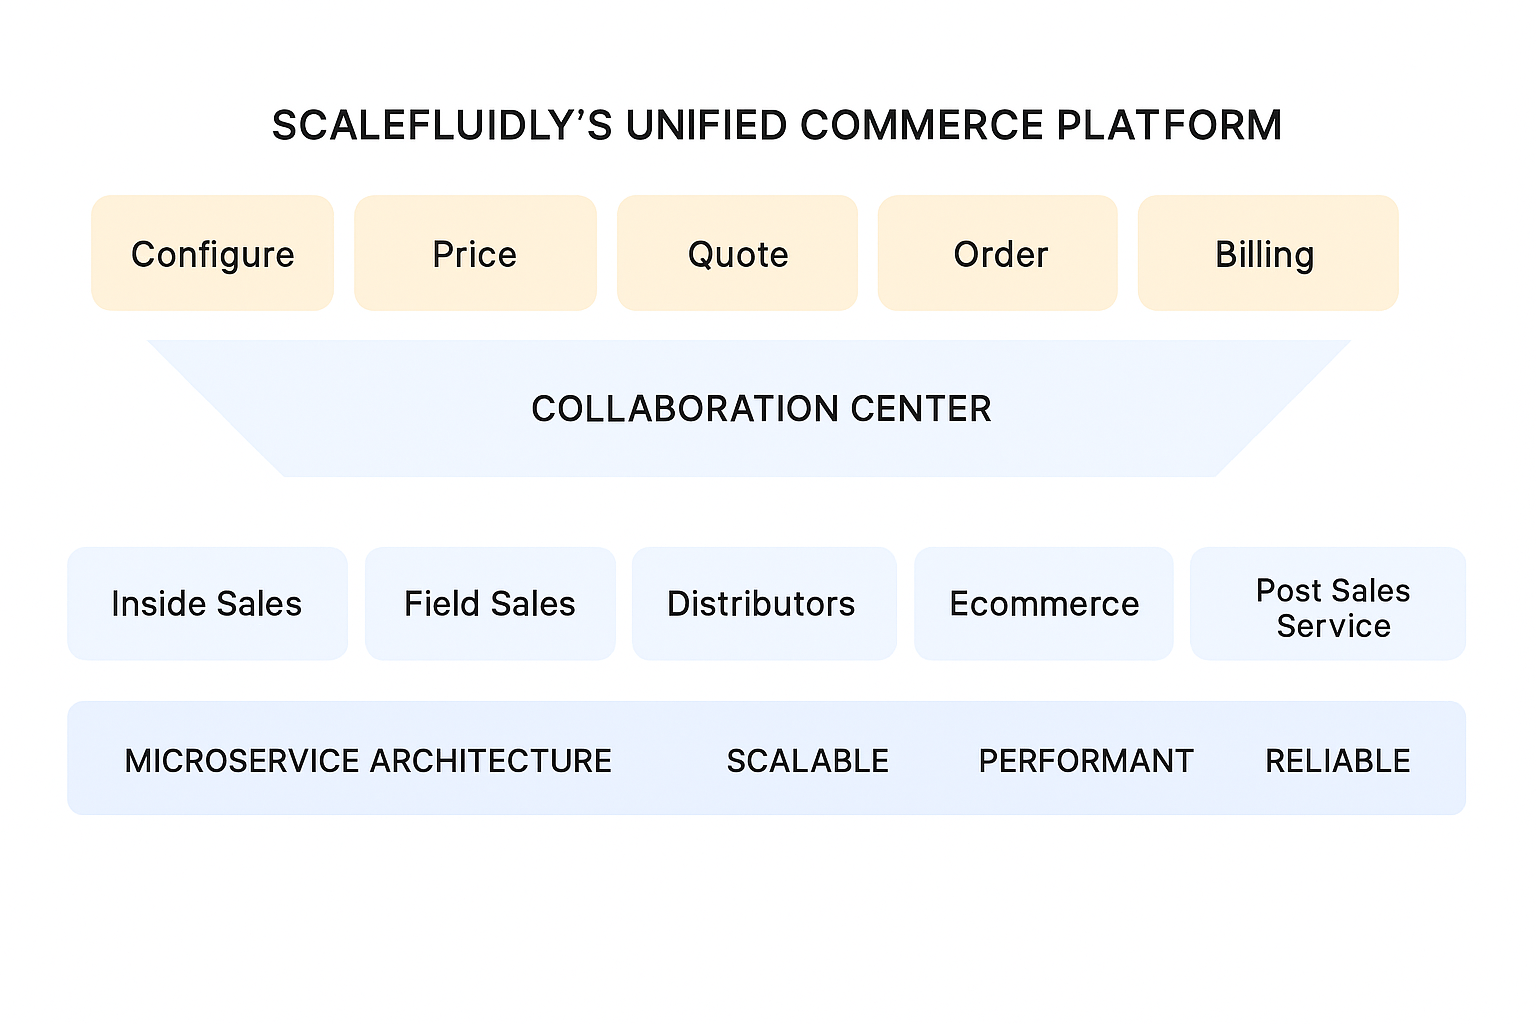
Task: Open the Field Sales channel
Action: coord(490,604)
